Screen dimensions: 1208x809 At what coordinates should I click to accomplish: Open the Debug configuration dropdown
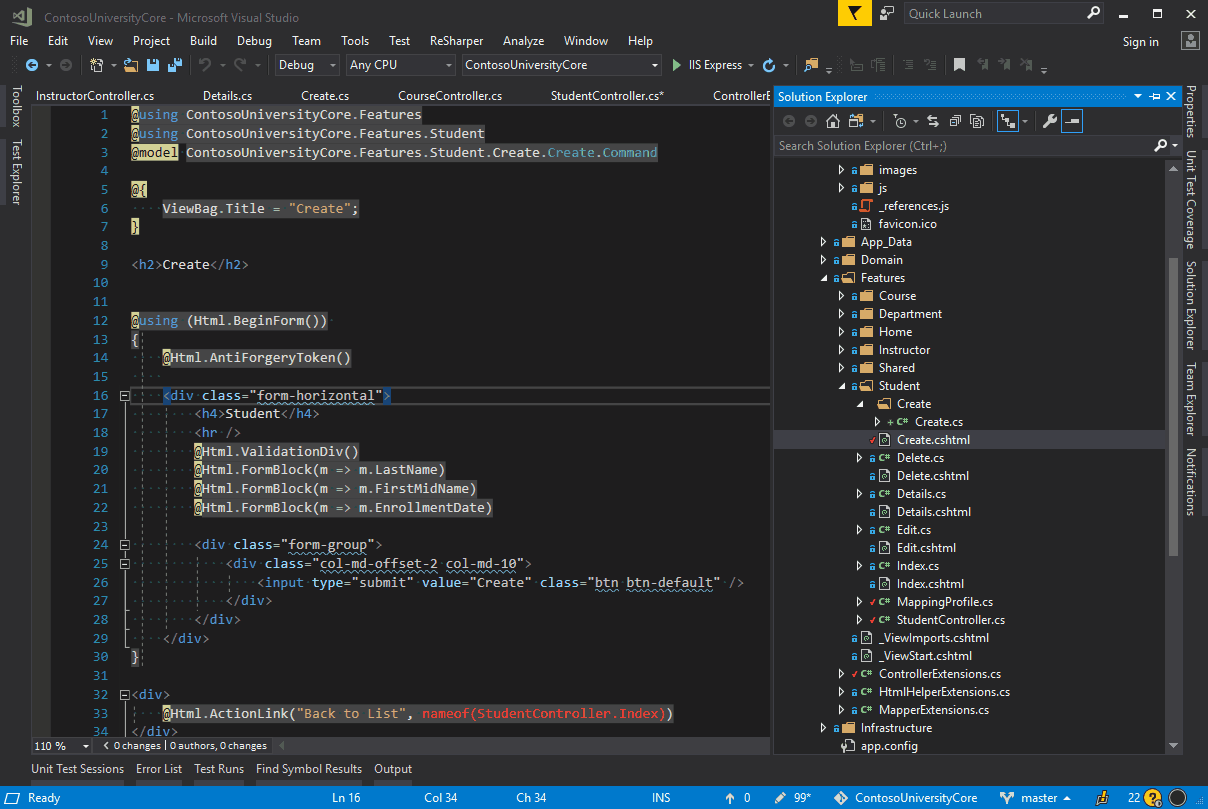(x=308, y=65)
